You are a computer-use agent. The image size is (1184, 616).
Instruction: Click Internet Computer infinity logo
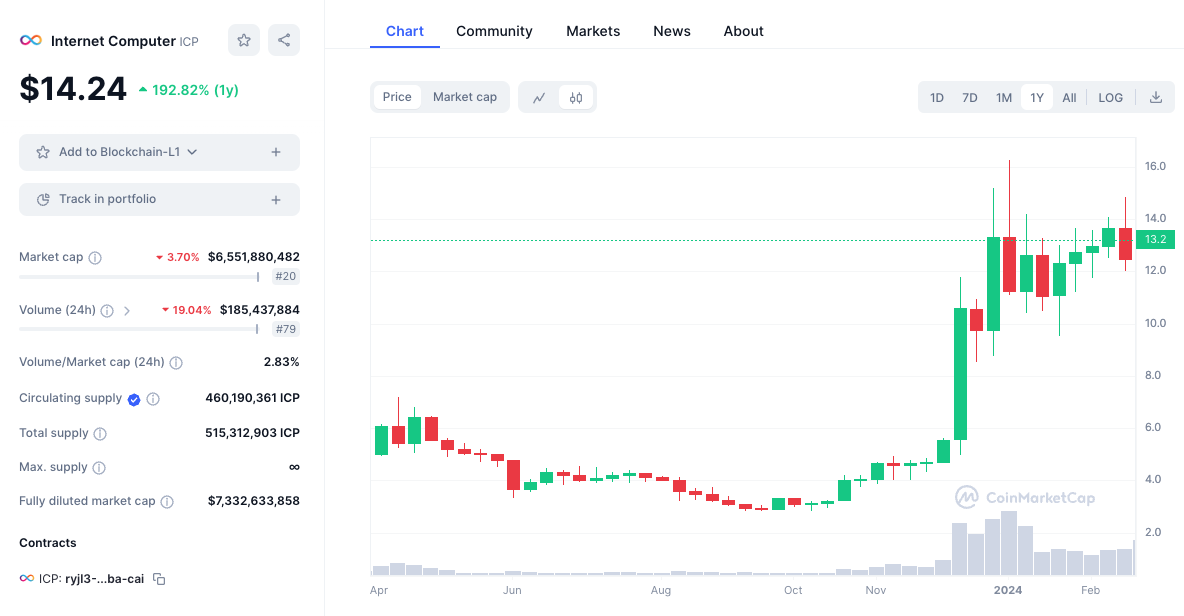(31, 40)
